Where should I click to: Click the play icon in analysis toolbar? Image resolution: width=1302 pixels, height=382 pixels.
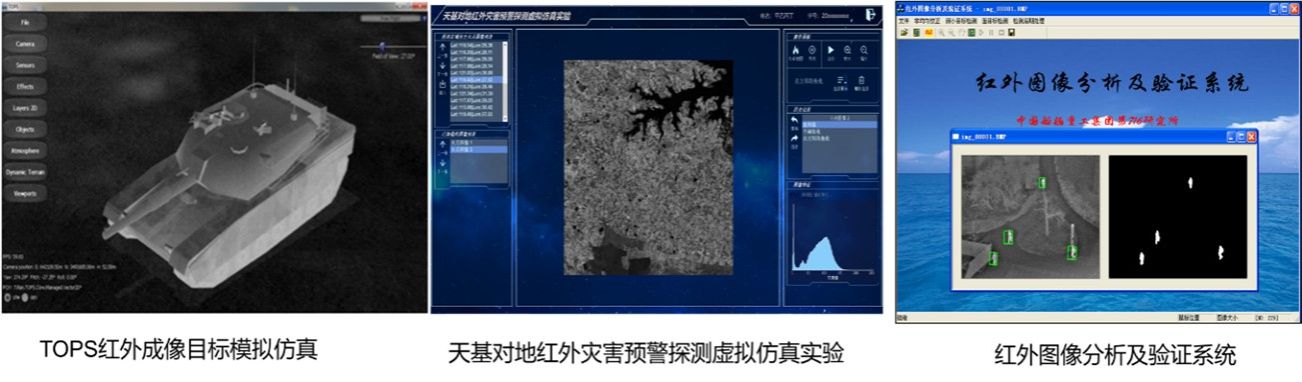tap(982, 32)
